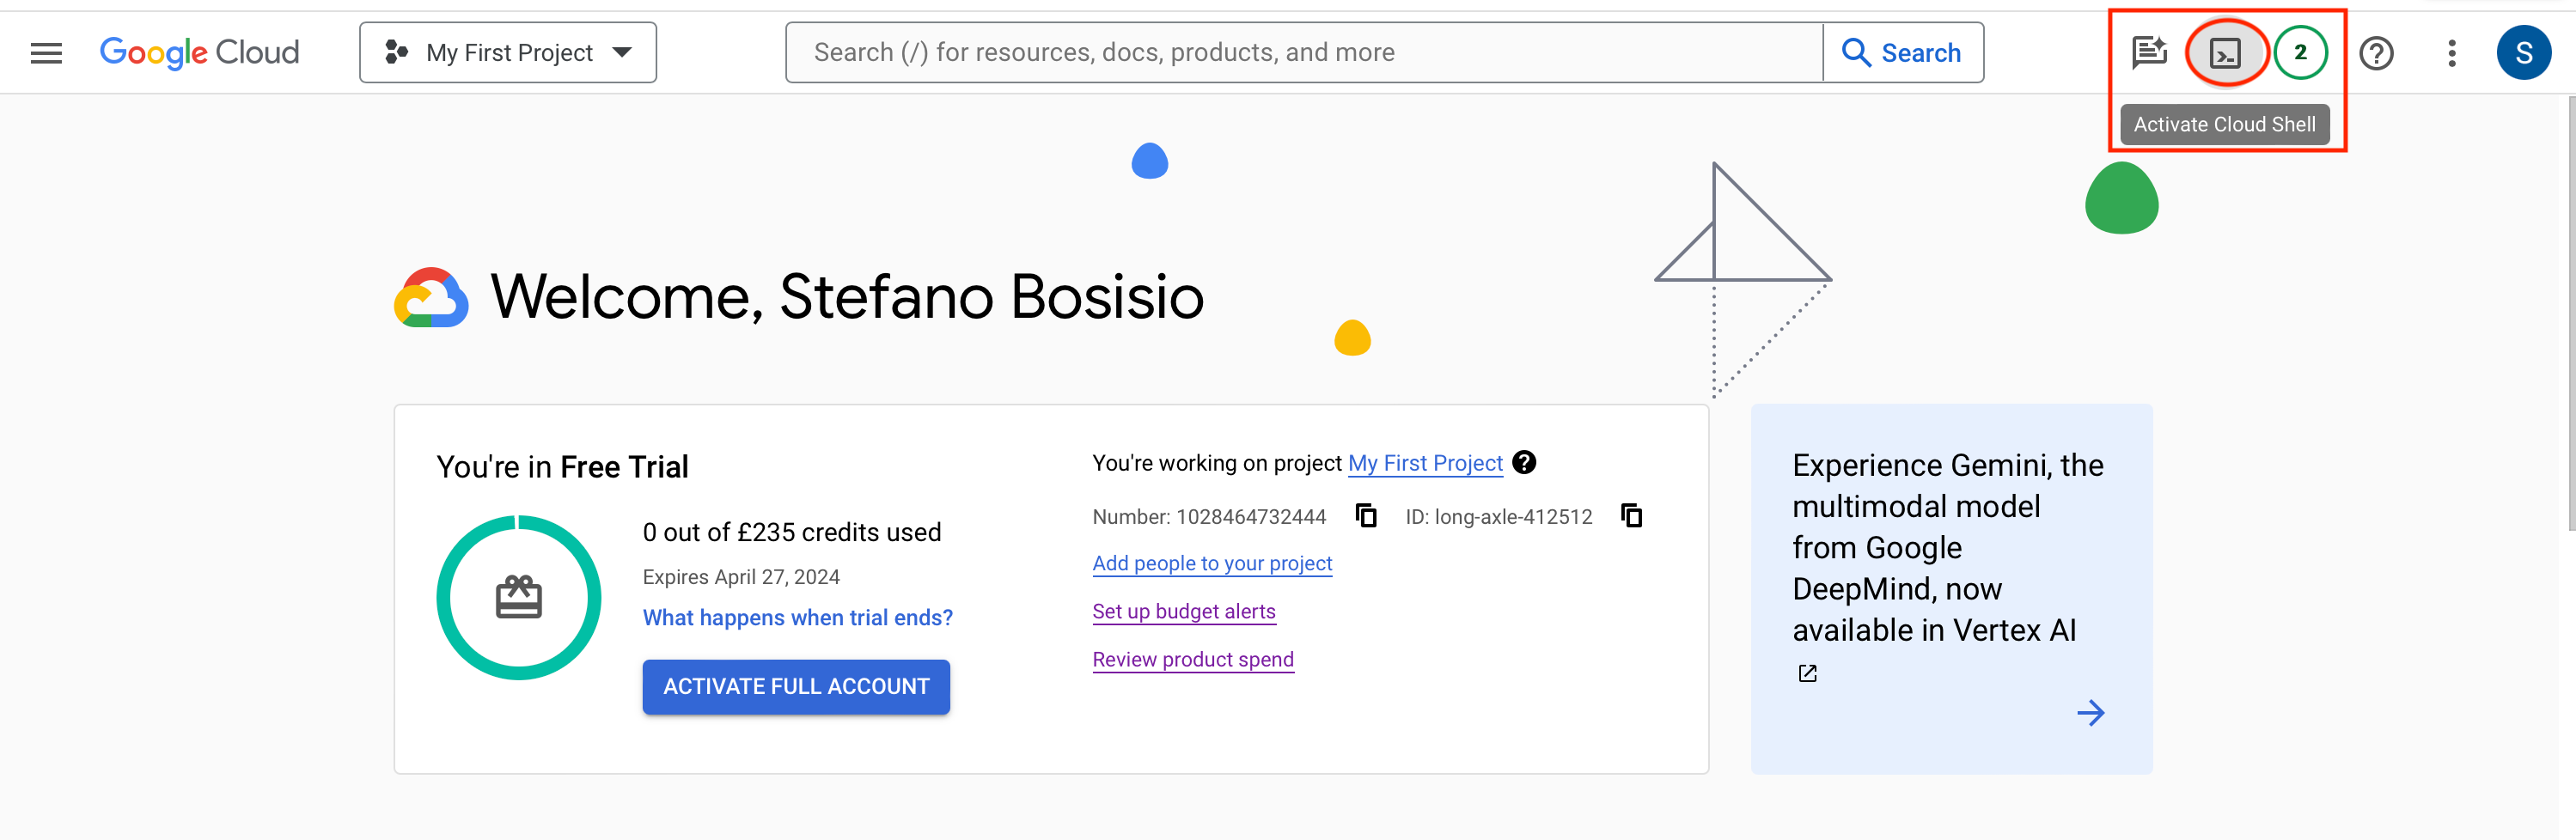This screenshot has width=2576, height=840.
Task: Show project help tooltip question icon
Action: click(x=1524, y=462)
